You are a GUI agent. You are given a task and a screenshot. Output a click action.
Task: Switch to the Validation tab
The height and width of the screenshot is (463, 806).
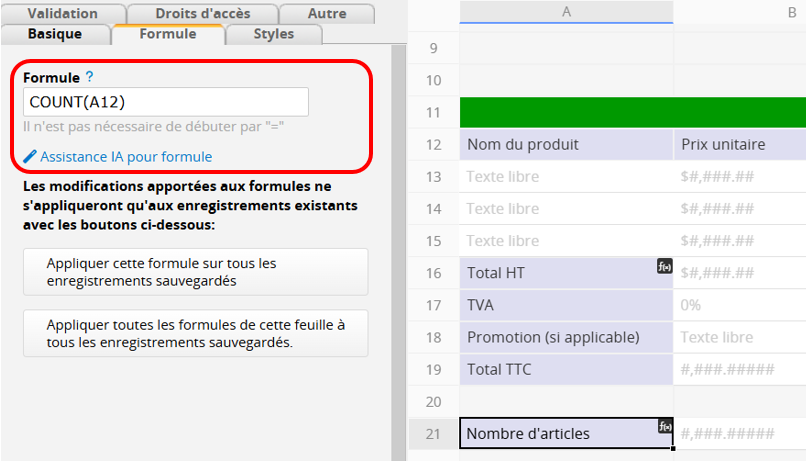(63, 14)
